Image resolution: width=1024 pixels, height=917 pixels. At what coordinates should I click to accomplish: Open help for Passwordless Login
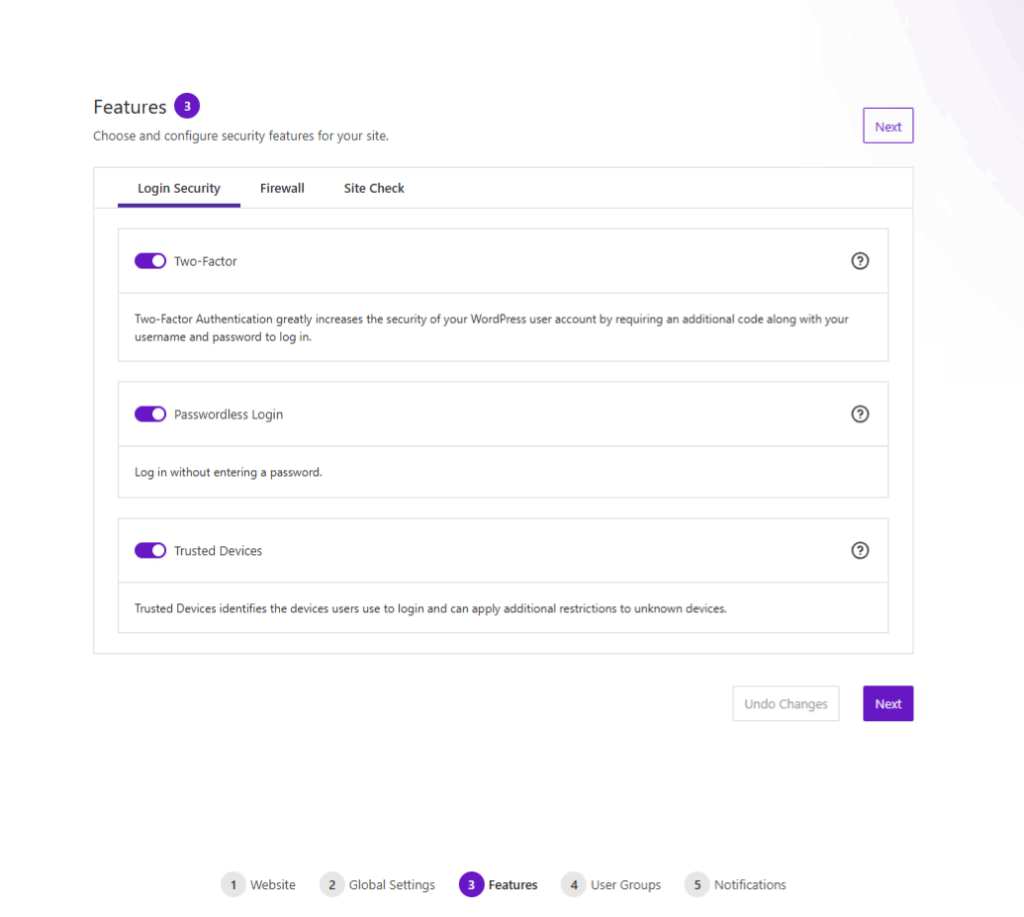860,414
